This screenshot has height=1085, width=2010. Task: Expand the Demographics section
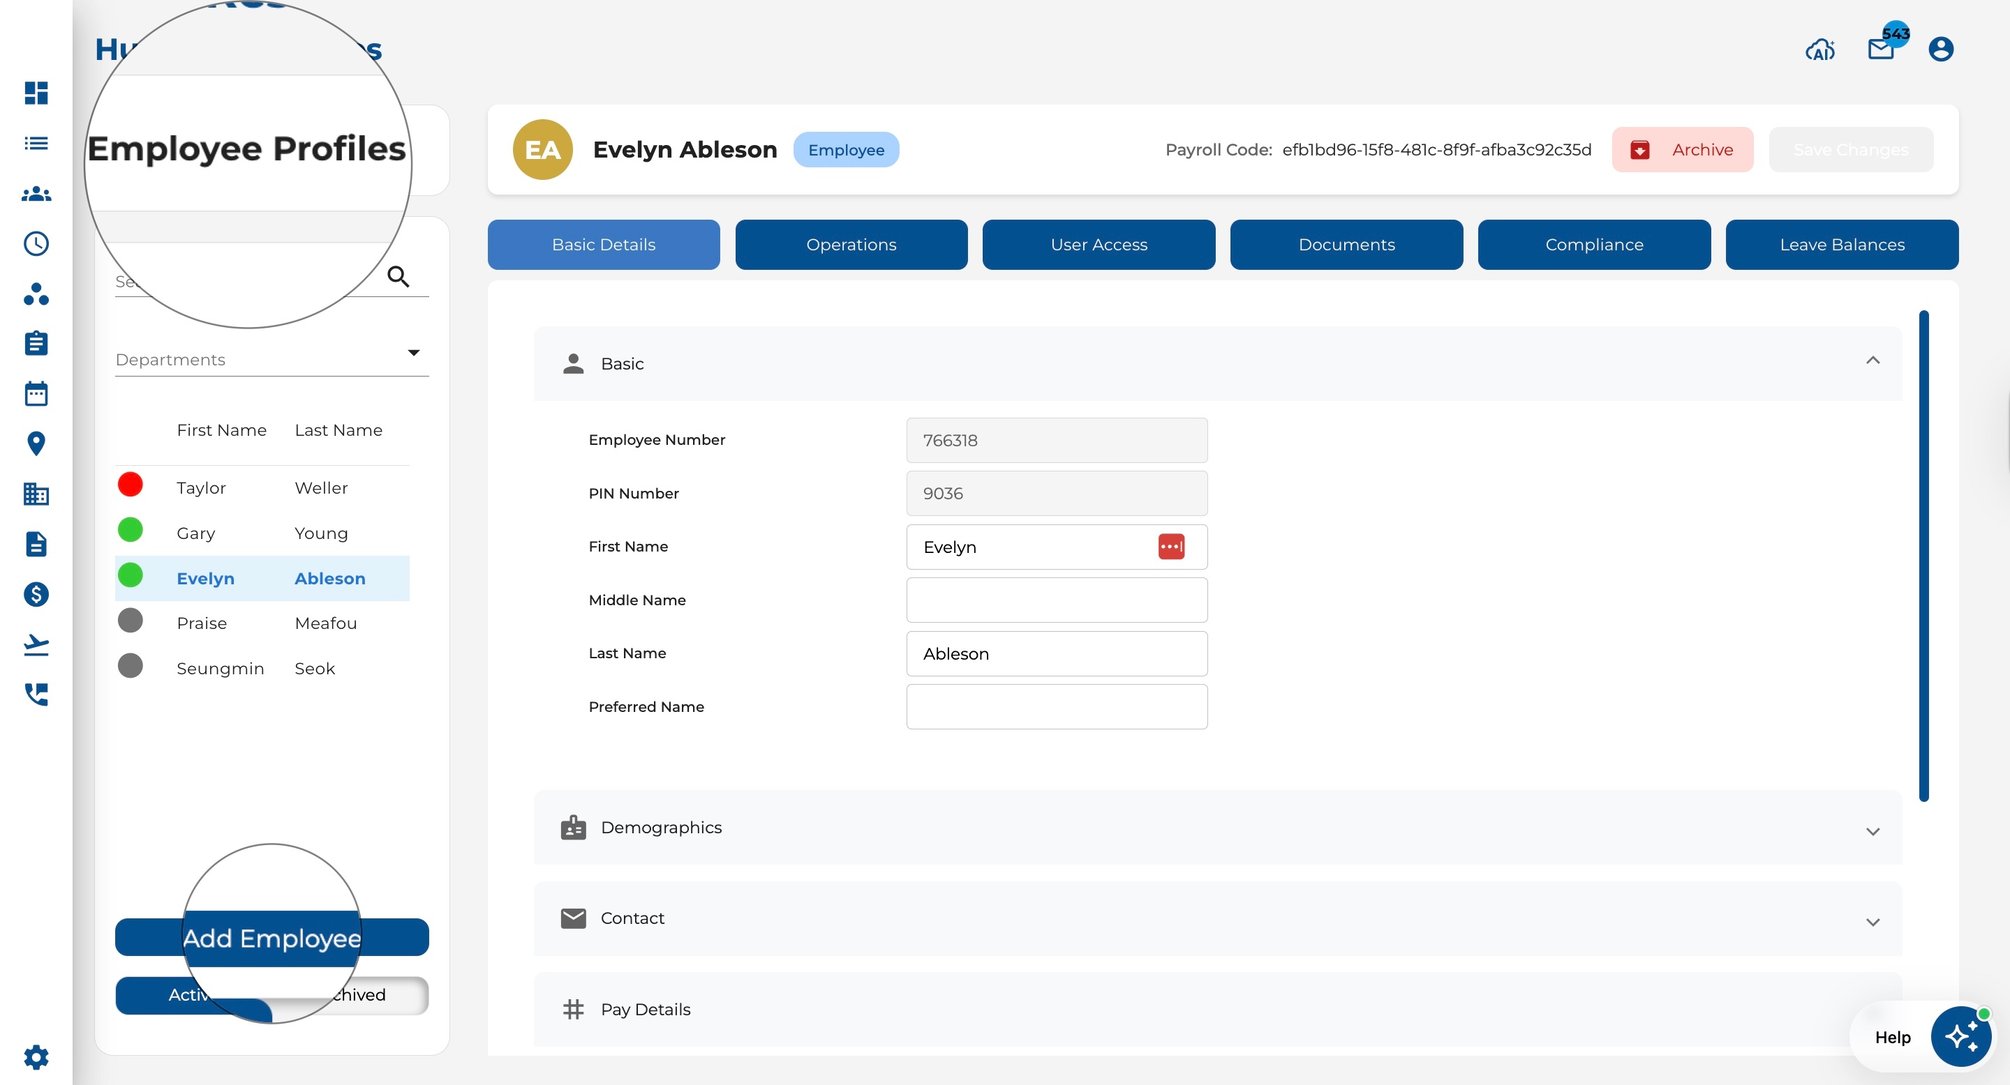(1218, 828)
